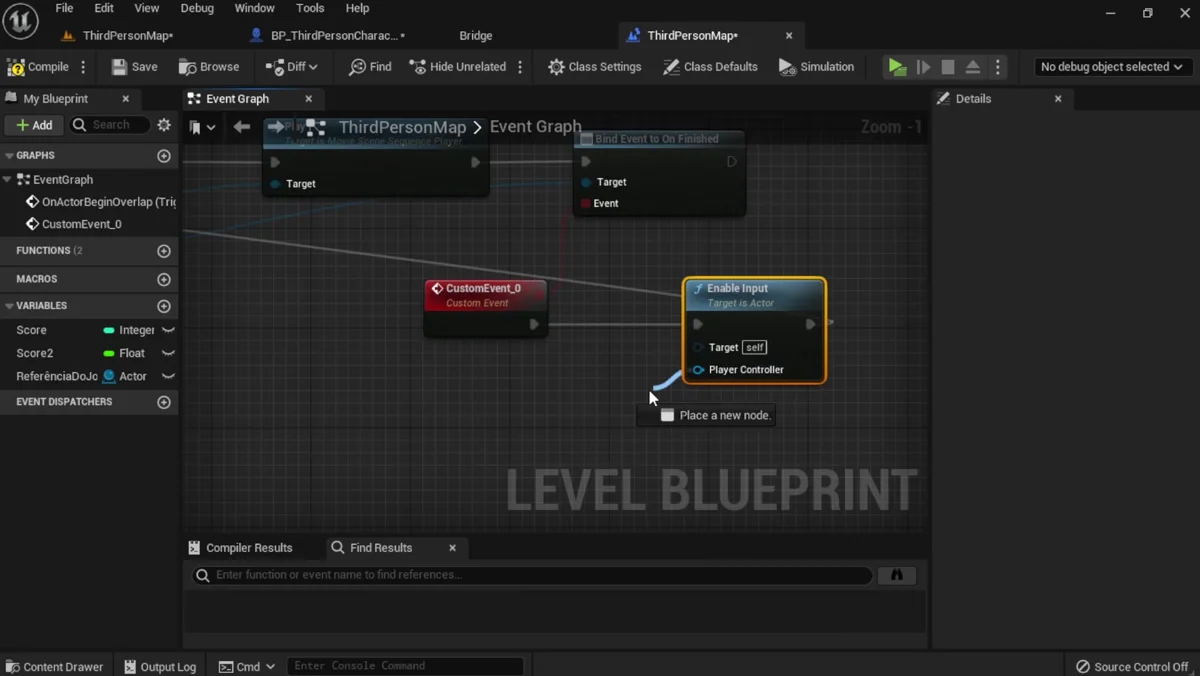Switch to Compiler Results tab
The width and height of the screenshot is (1200, 676).
(x=240, y=548)
